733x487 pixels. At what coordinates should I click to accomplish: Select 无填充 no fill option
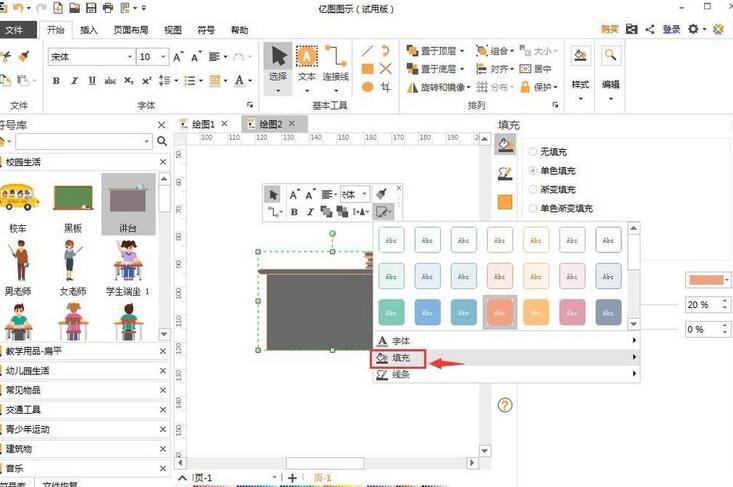[x=533, y=152]
